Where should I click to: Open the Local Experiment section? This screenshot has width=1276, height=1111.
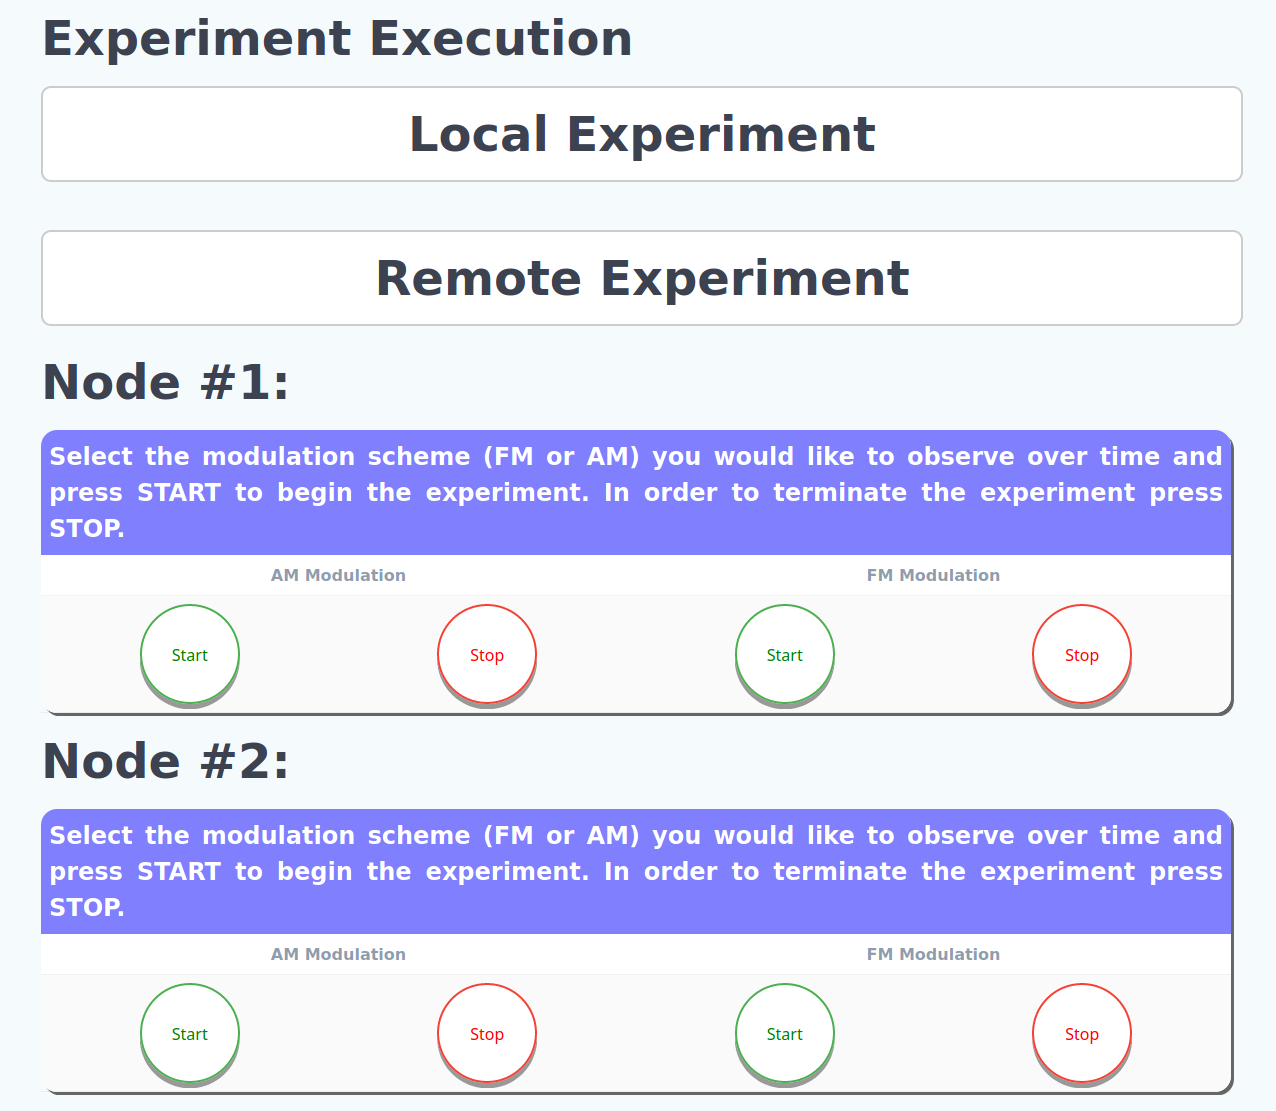(x=640, y=133)
